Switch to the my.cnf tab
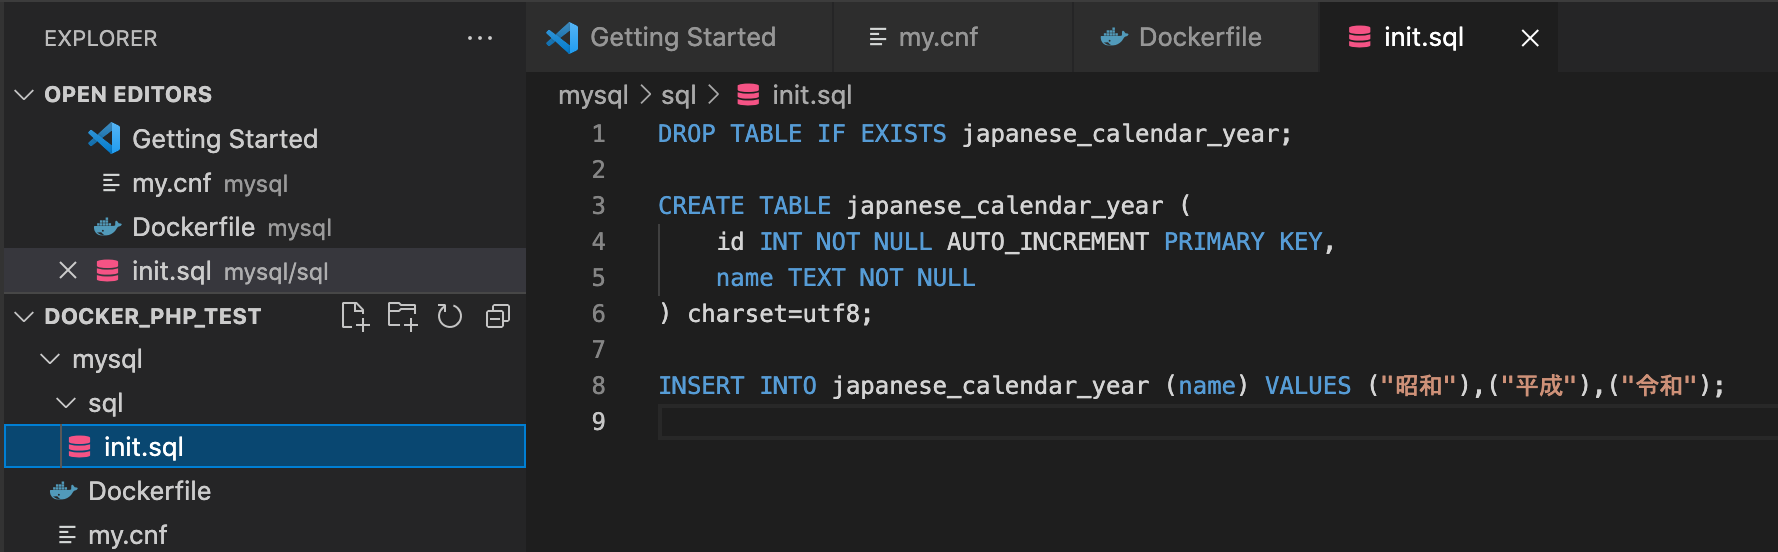 [x=953, y=37]
